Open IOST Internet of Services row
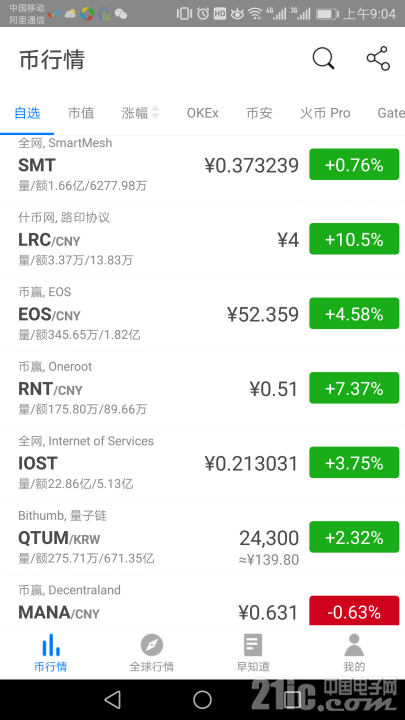405x720 pixels. [x=202, y=463]
